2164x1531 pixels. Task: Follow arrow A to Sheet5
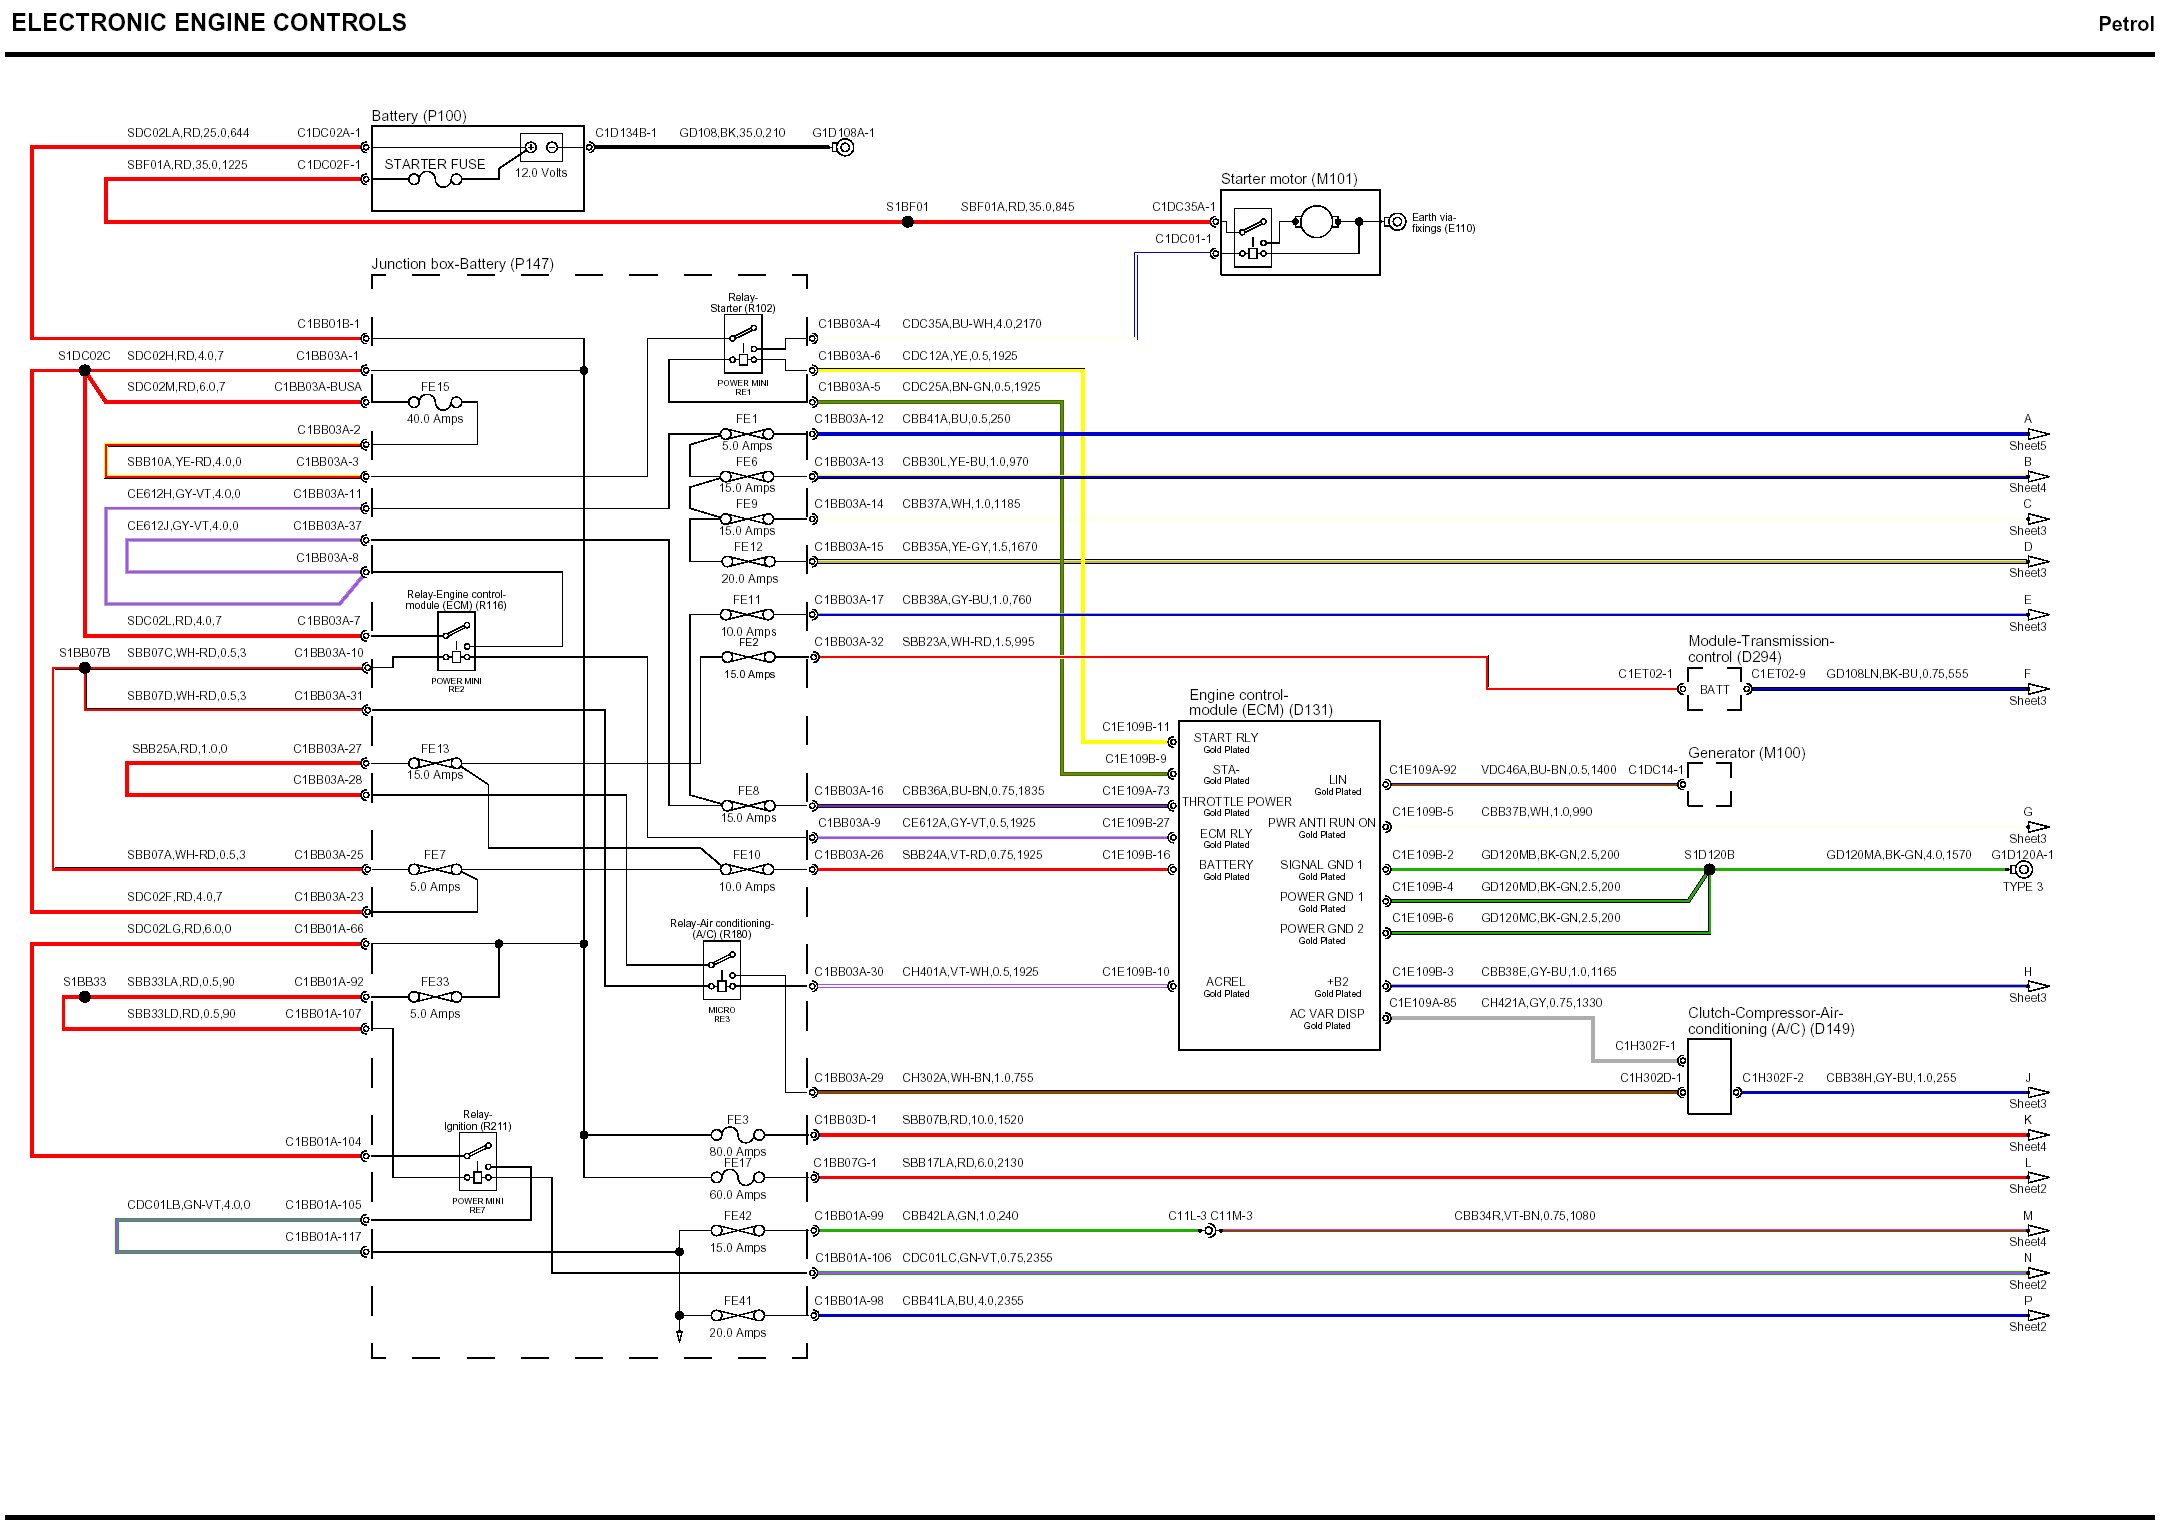click(2036, 434)
